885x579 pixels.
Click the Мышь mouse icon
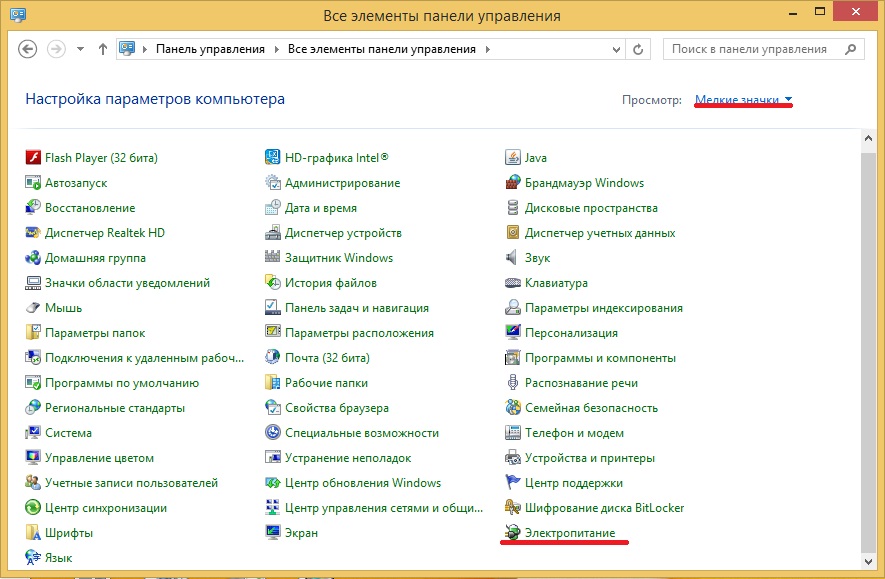tap(33, 308)
